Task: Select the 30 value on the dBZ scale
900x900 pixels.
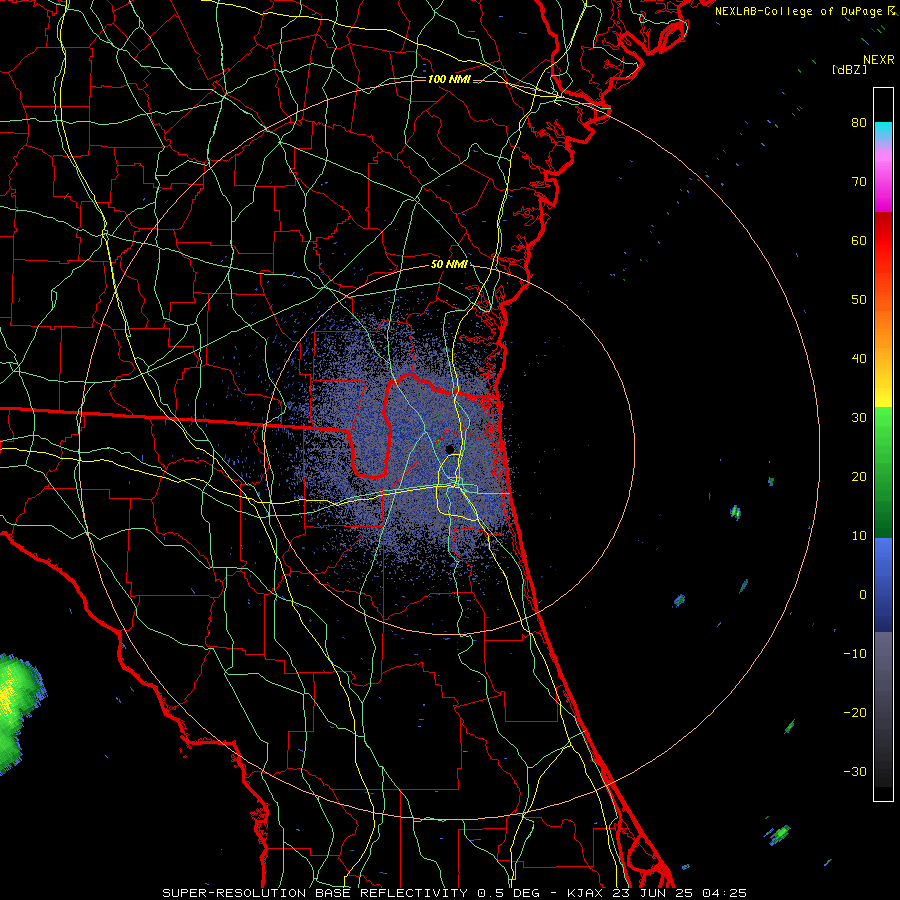Action: coord(859,417)
